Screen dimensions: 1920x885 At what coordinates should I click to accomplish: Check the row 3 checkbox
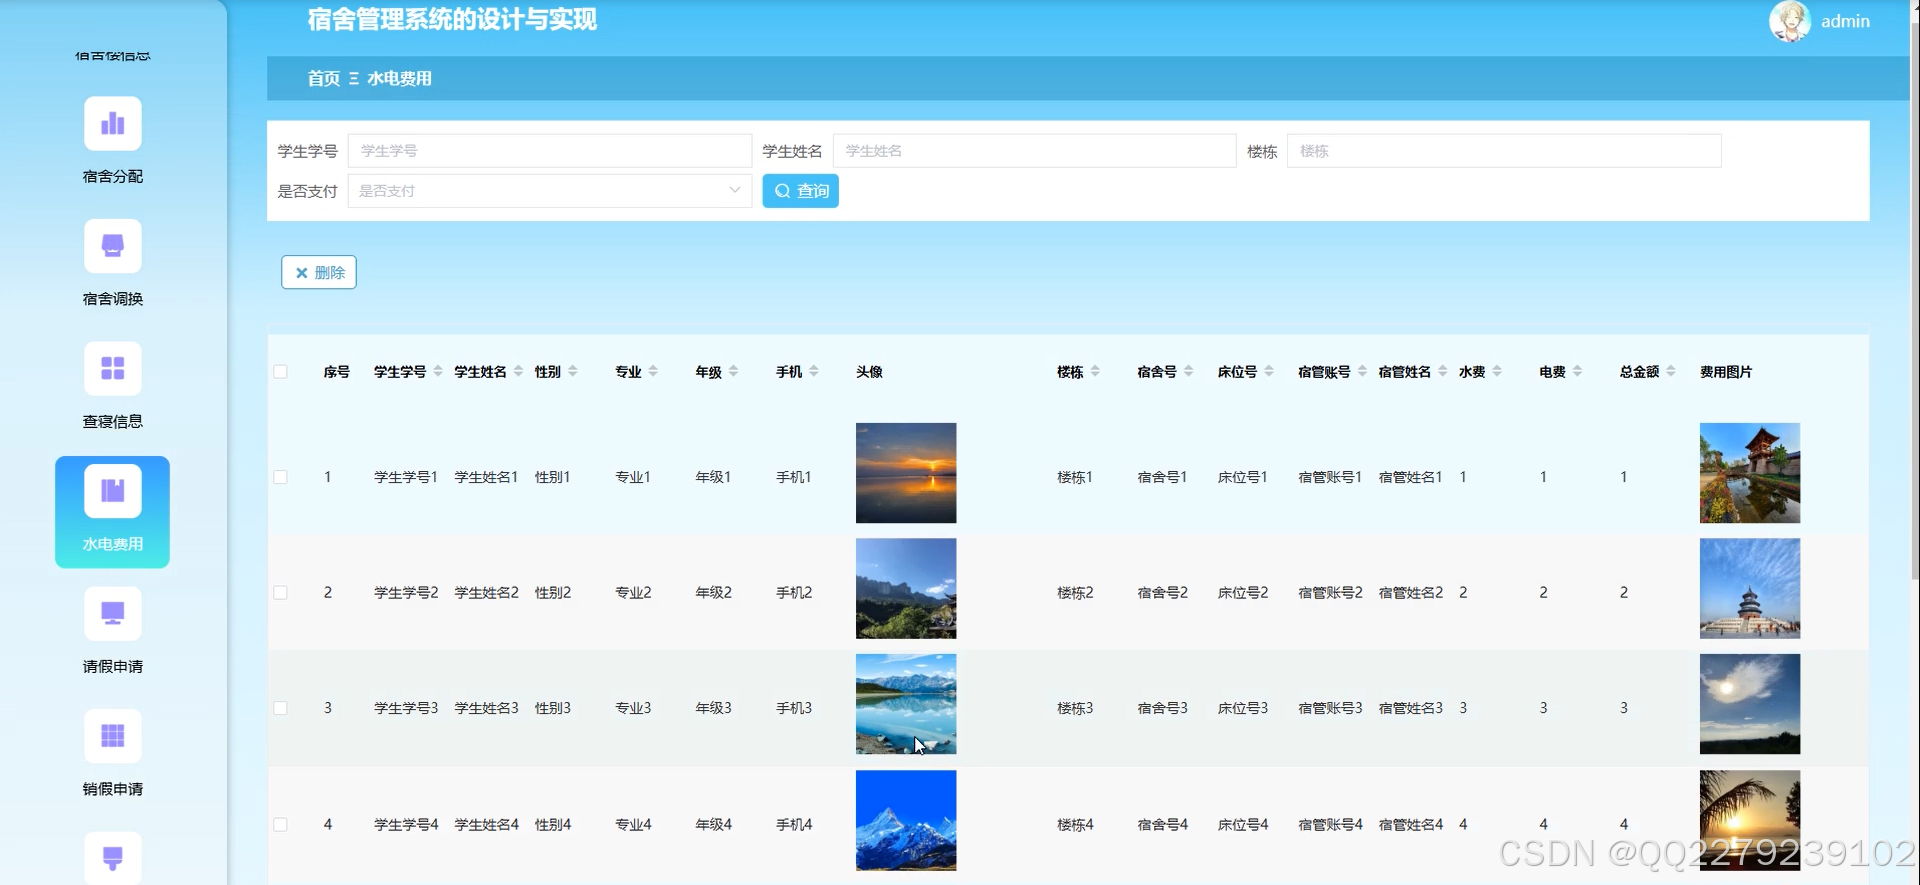tap(280, 708)
